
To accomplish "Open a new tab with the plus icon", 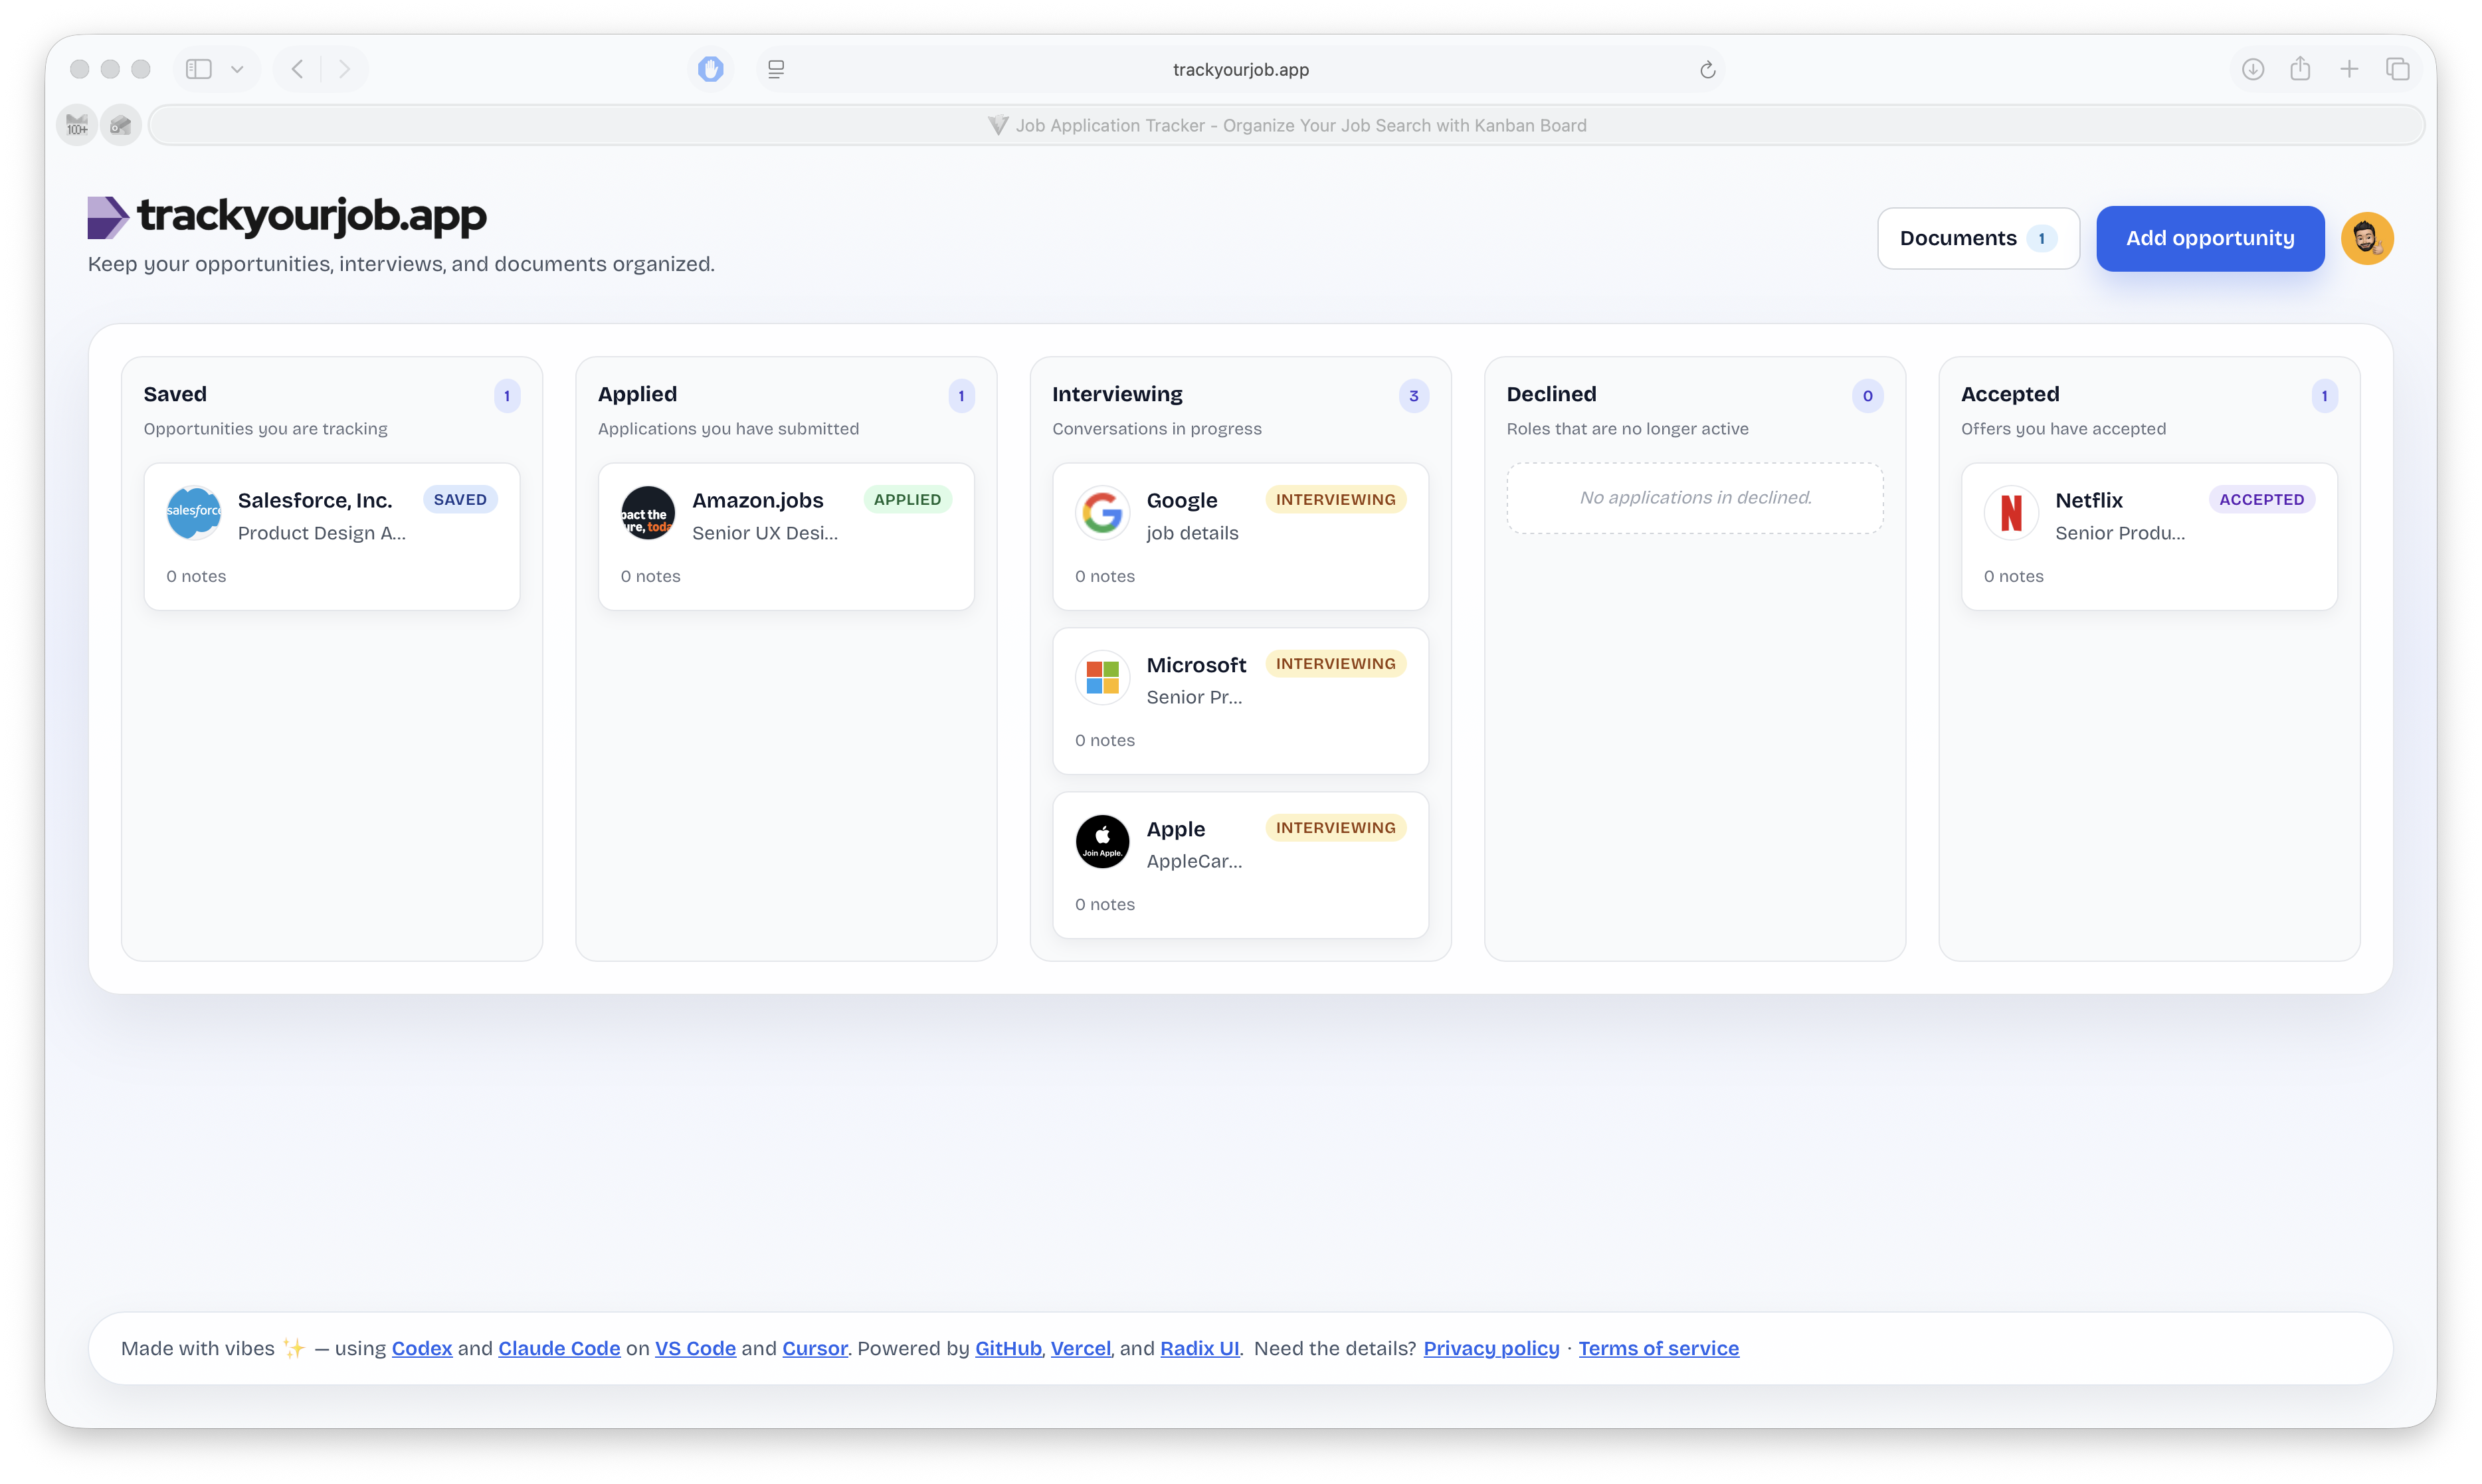I will (x=2349, y=68).
